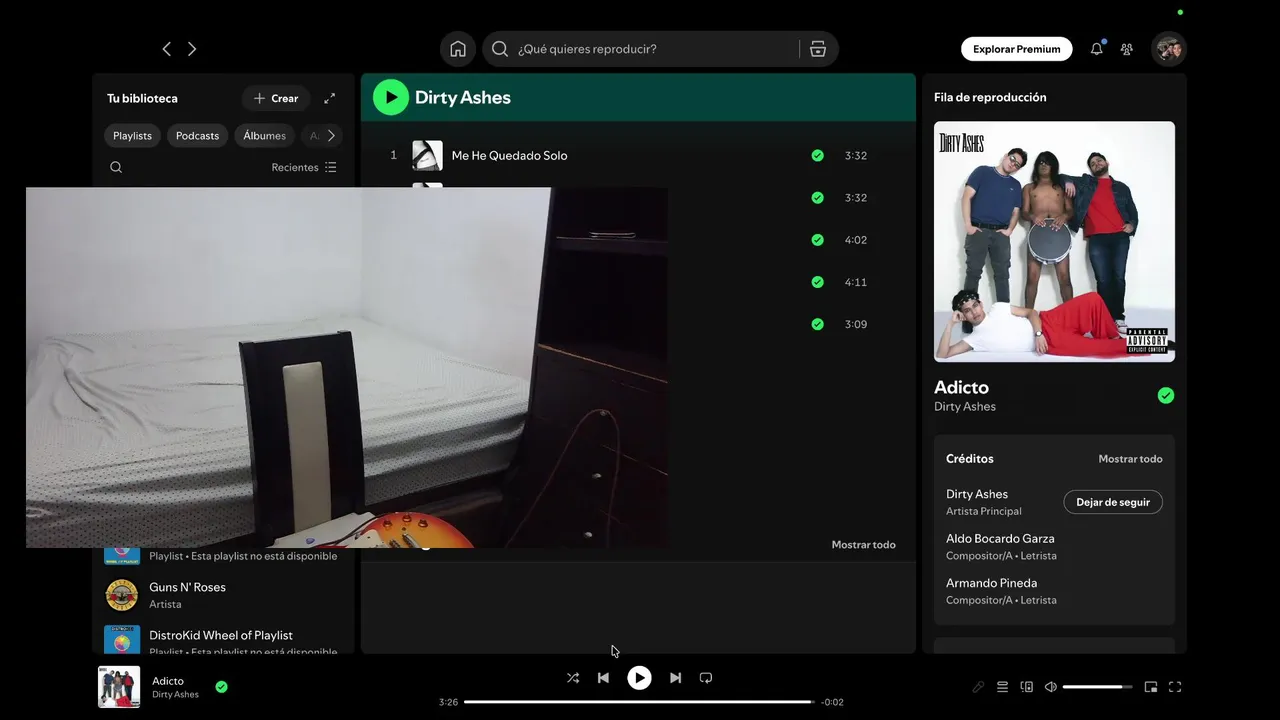Toggle shuffle in the player bar
Screen dimensions: 1280x720
573,678
